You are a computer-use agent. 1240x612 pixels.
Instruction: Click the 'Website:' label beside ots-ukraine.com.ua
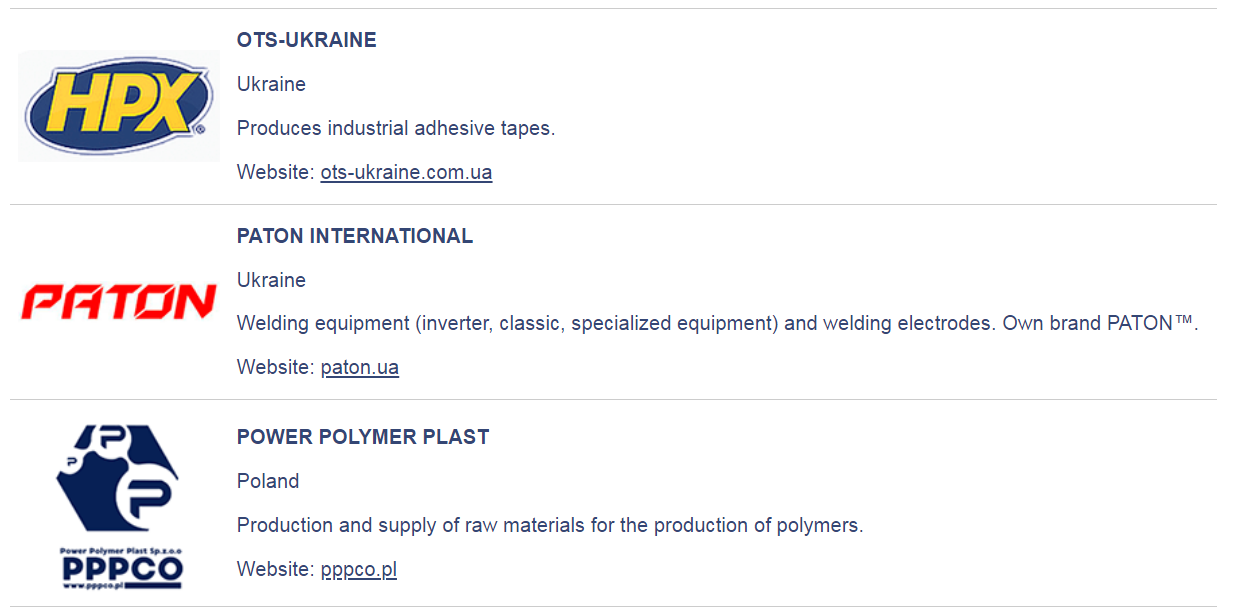tap(275, 172)
